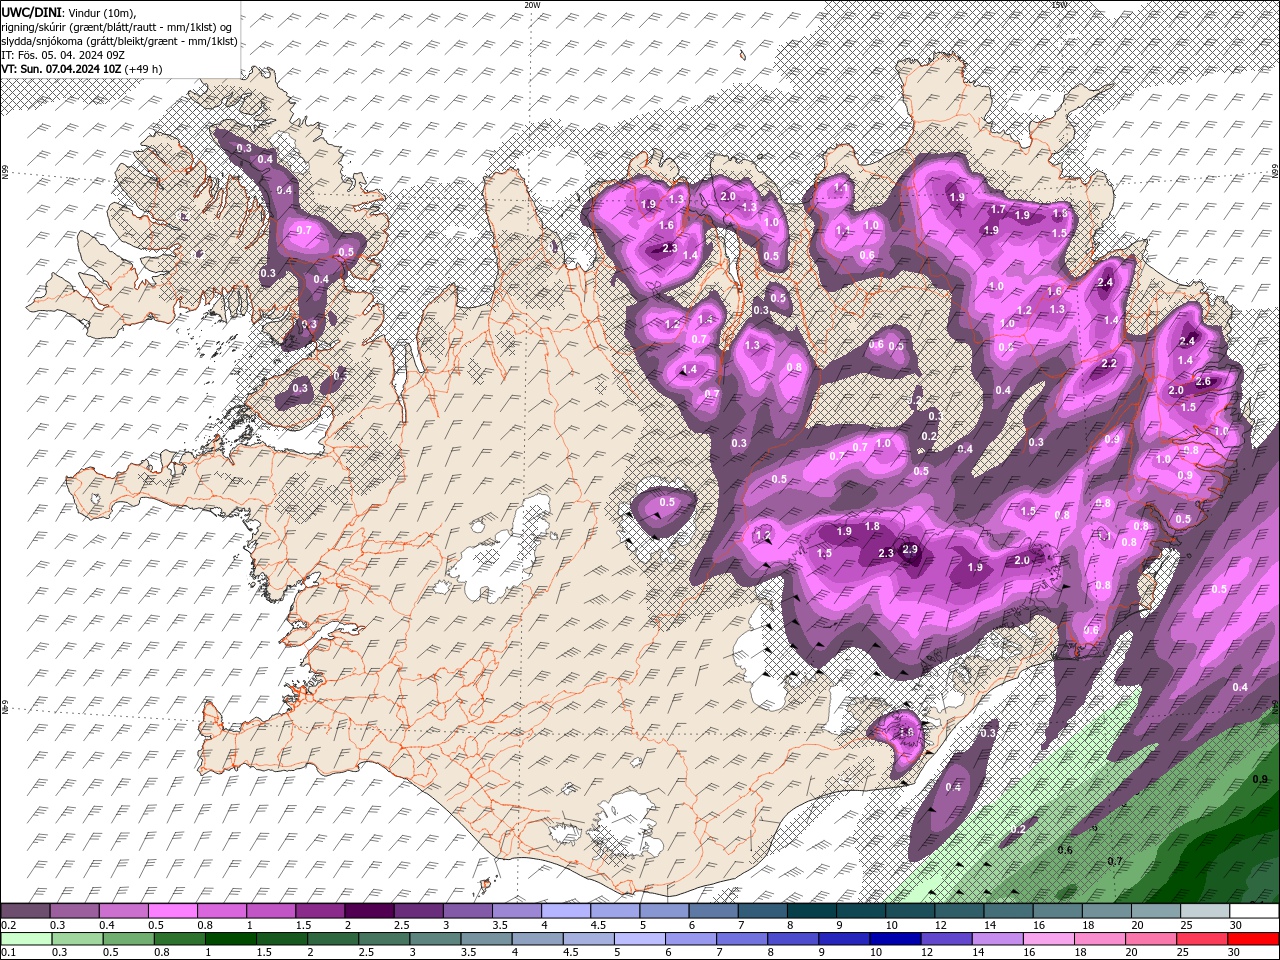This screenshot has height=960, width=1280.
Task: Click the '20W' longitude label at map top
Action: pyautogui.click(x=532, y=4)
